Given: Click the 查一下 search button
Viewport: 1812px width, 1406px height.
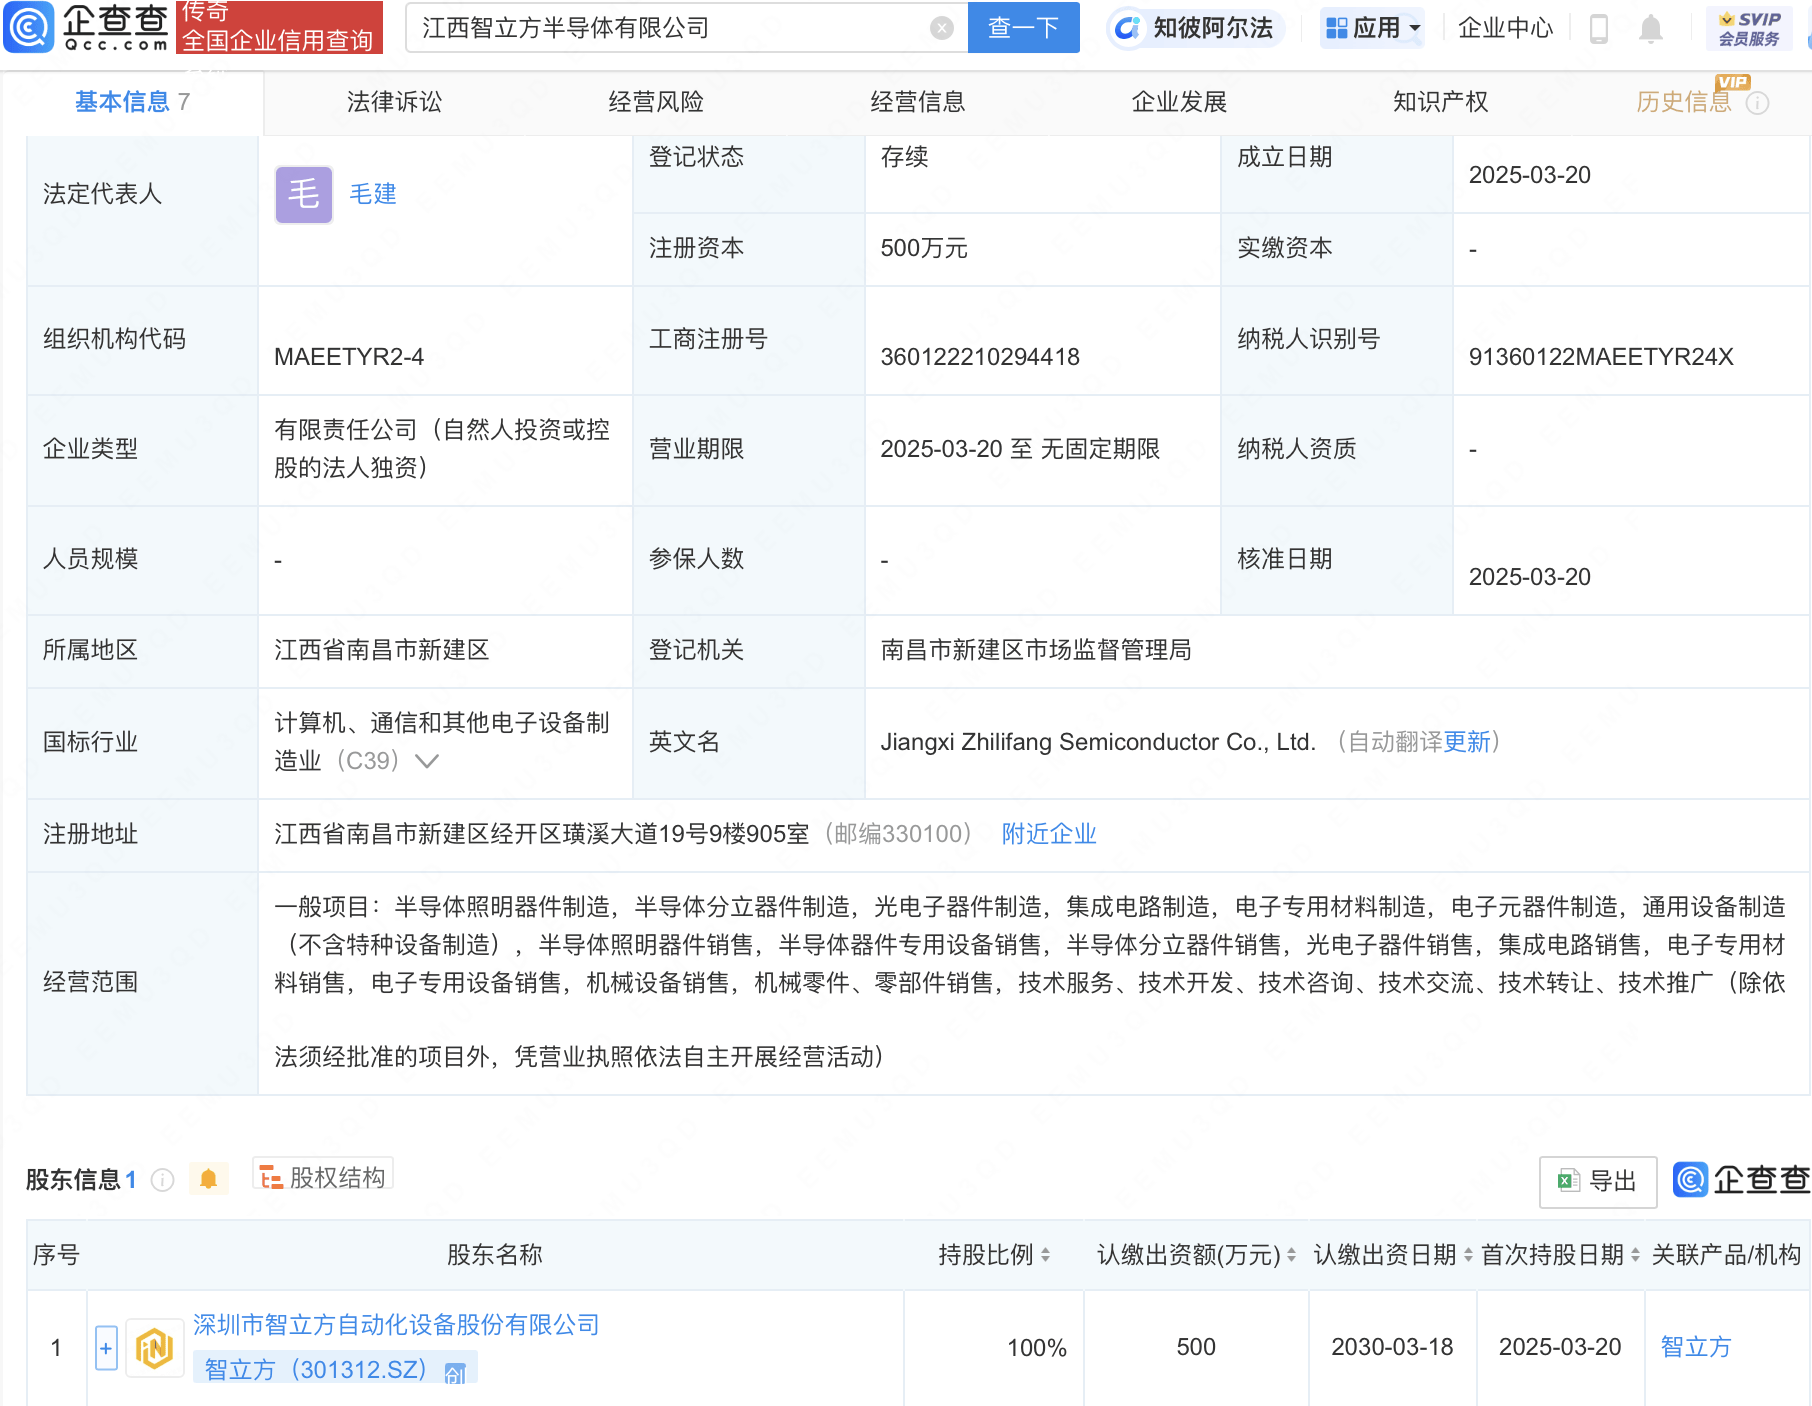Looking at the screenshot, I should [x=1023, y=28].
